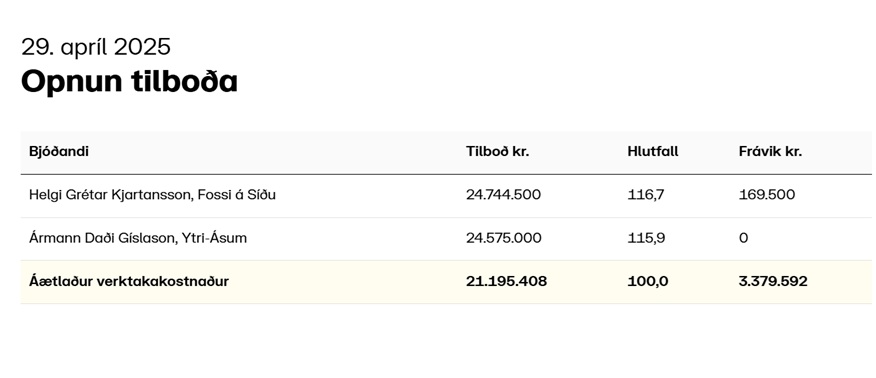Click the Tilboð kr. column header

(x=497, y=151)
